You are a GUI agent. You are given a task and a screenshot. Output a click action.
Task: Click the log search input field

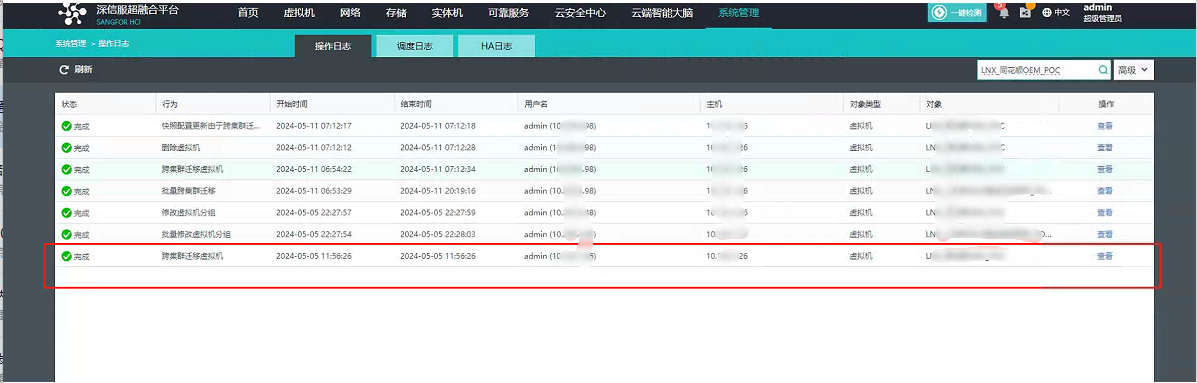coord(1037,69)
